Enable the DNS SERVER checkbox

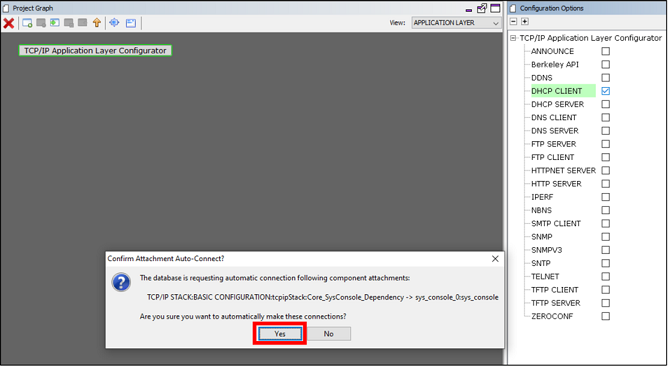605,130
